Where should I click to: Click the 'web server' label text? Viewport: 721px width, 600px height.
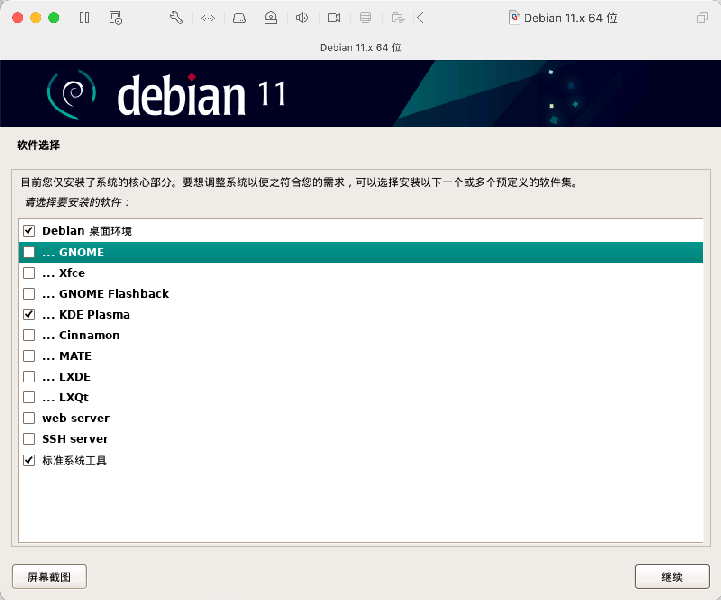[x=76, y=418]
